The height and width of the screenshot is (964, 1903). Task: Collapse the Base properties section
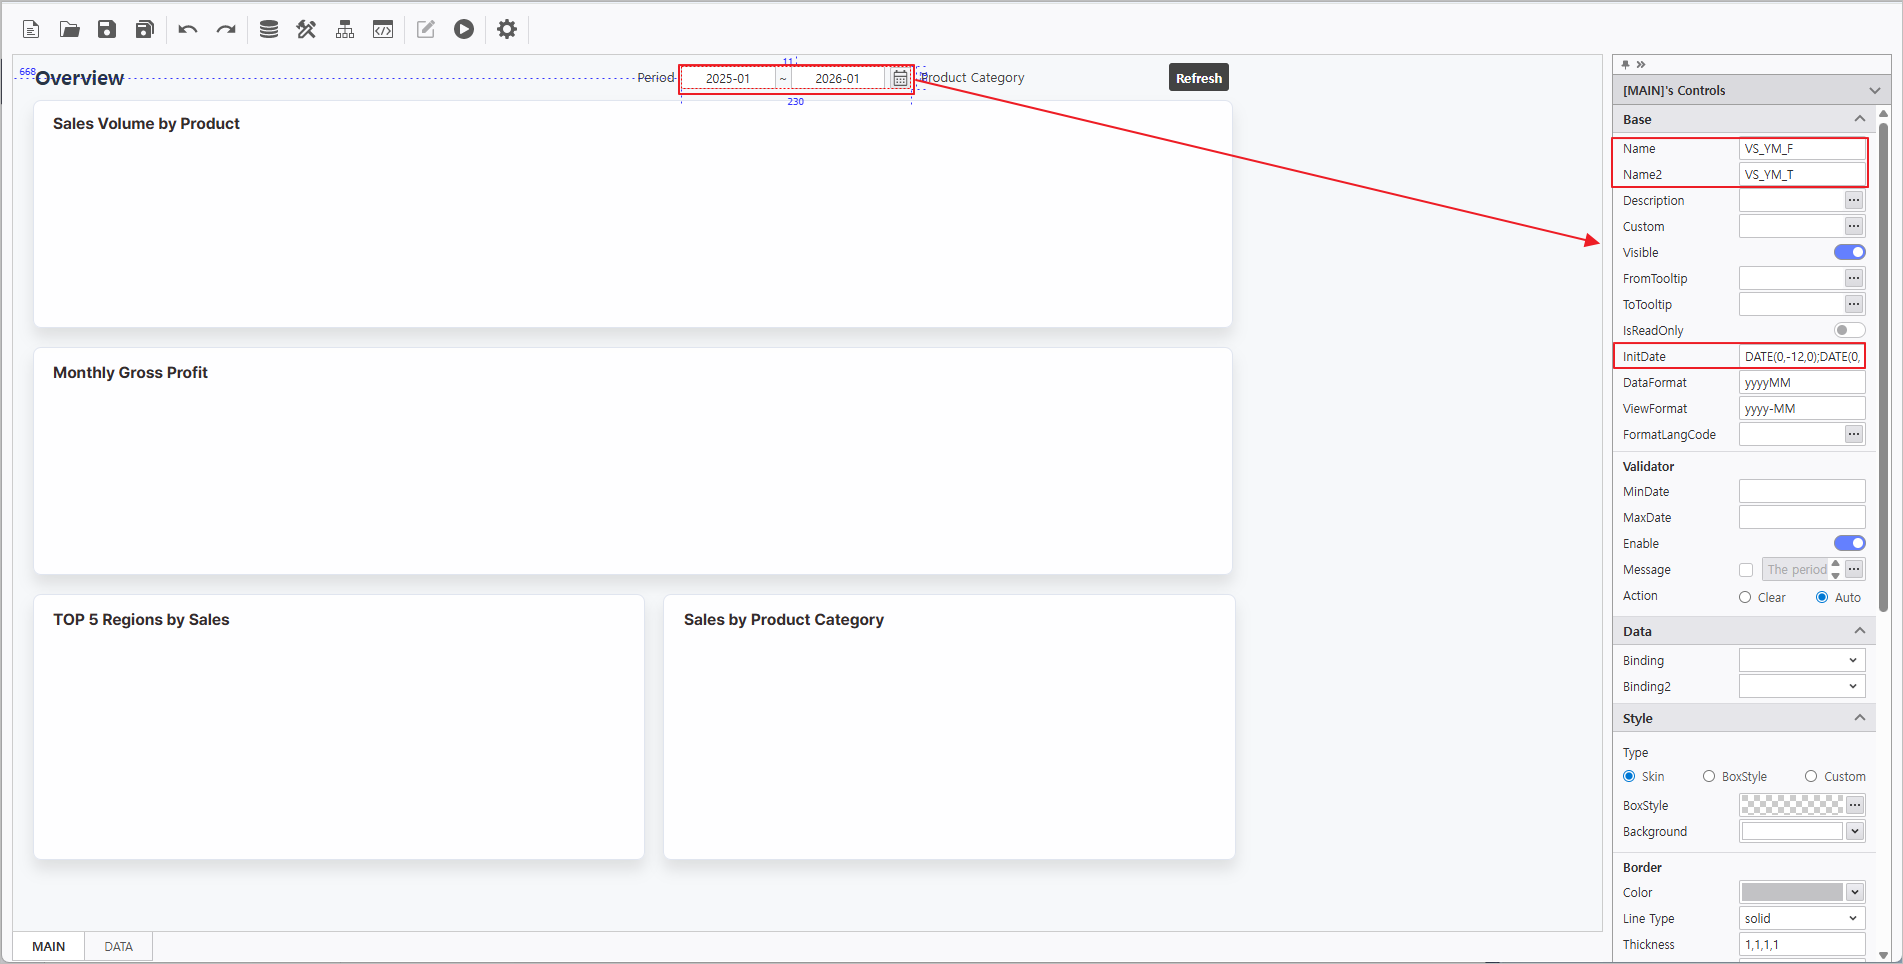pos(1860,119)
